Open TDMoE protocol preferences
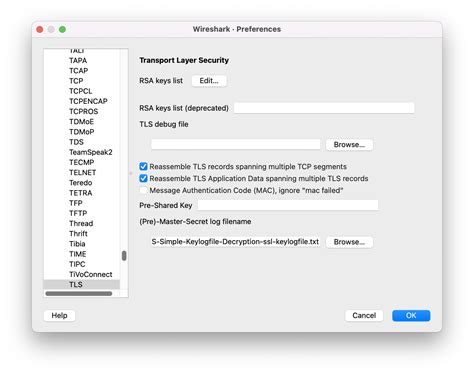This screenshot has width=474, height=374. click(82, 122)
